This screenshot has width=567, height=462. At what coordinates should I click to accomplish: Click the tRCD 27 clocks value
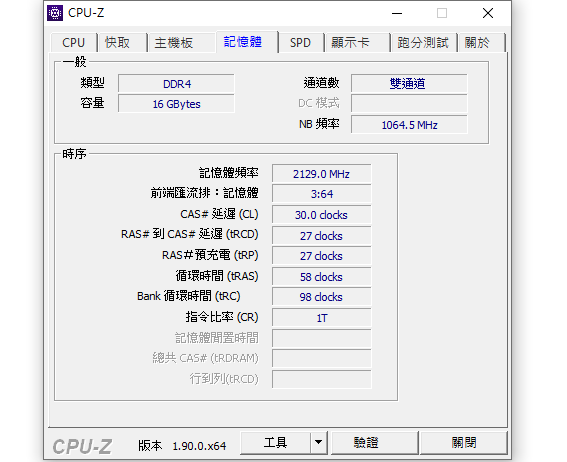tap(321, 236)
